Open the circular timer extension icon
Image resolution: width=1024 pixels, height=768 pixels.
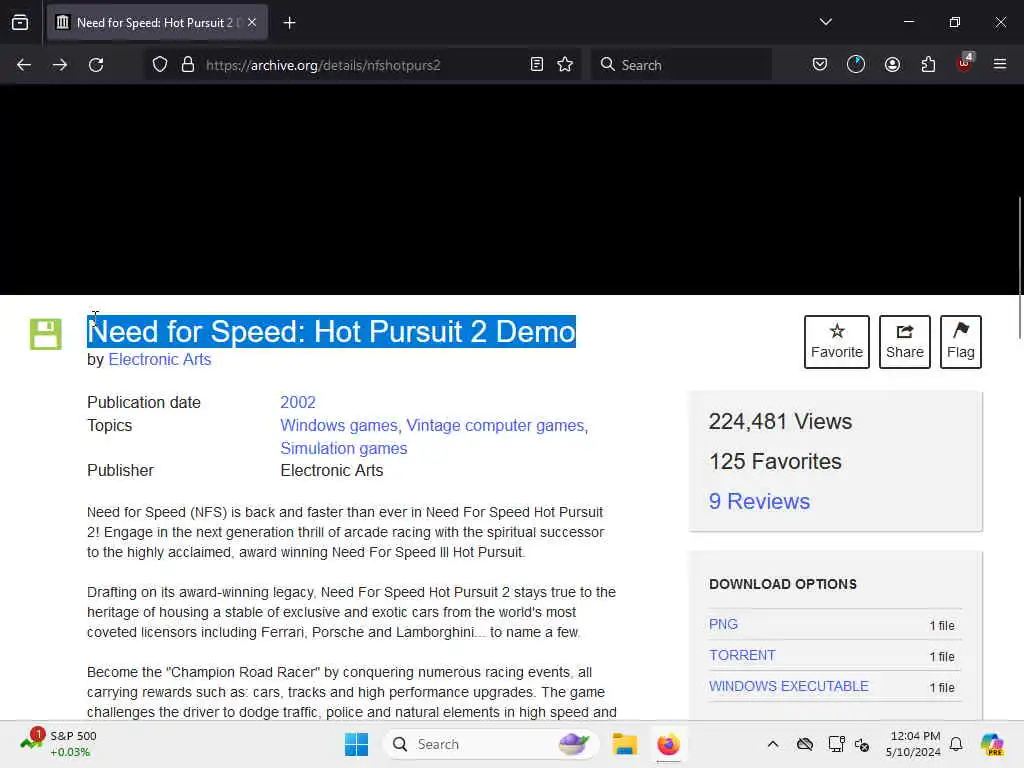pyautogui.click(x=856, y=65)
